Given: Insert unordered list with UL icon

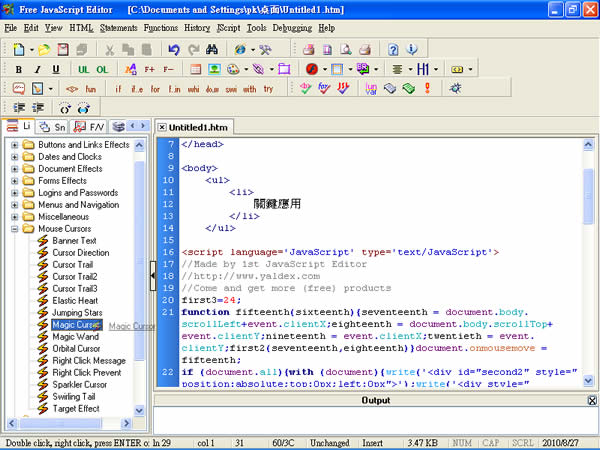Looking at the screenshot, I should point(83,69).
